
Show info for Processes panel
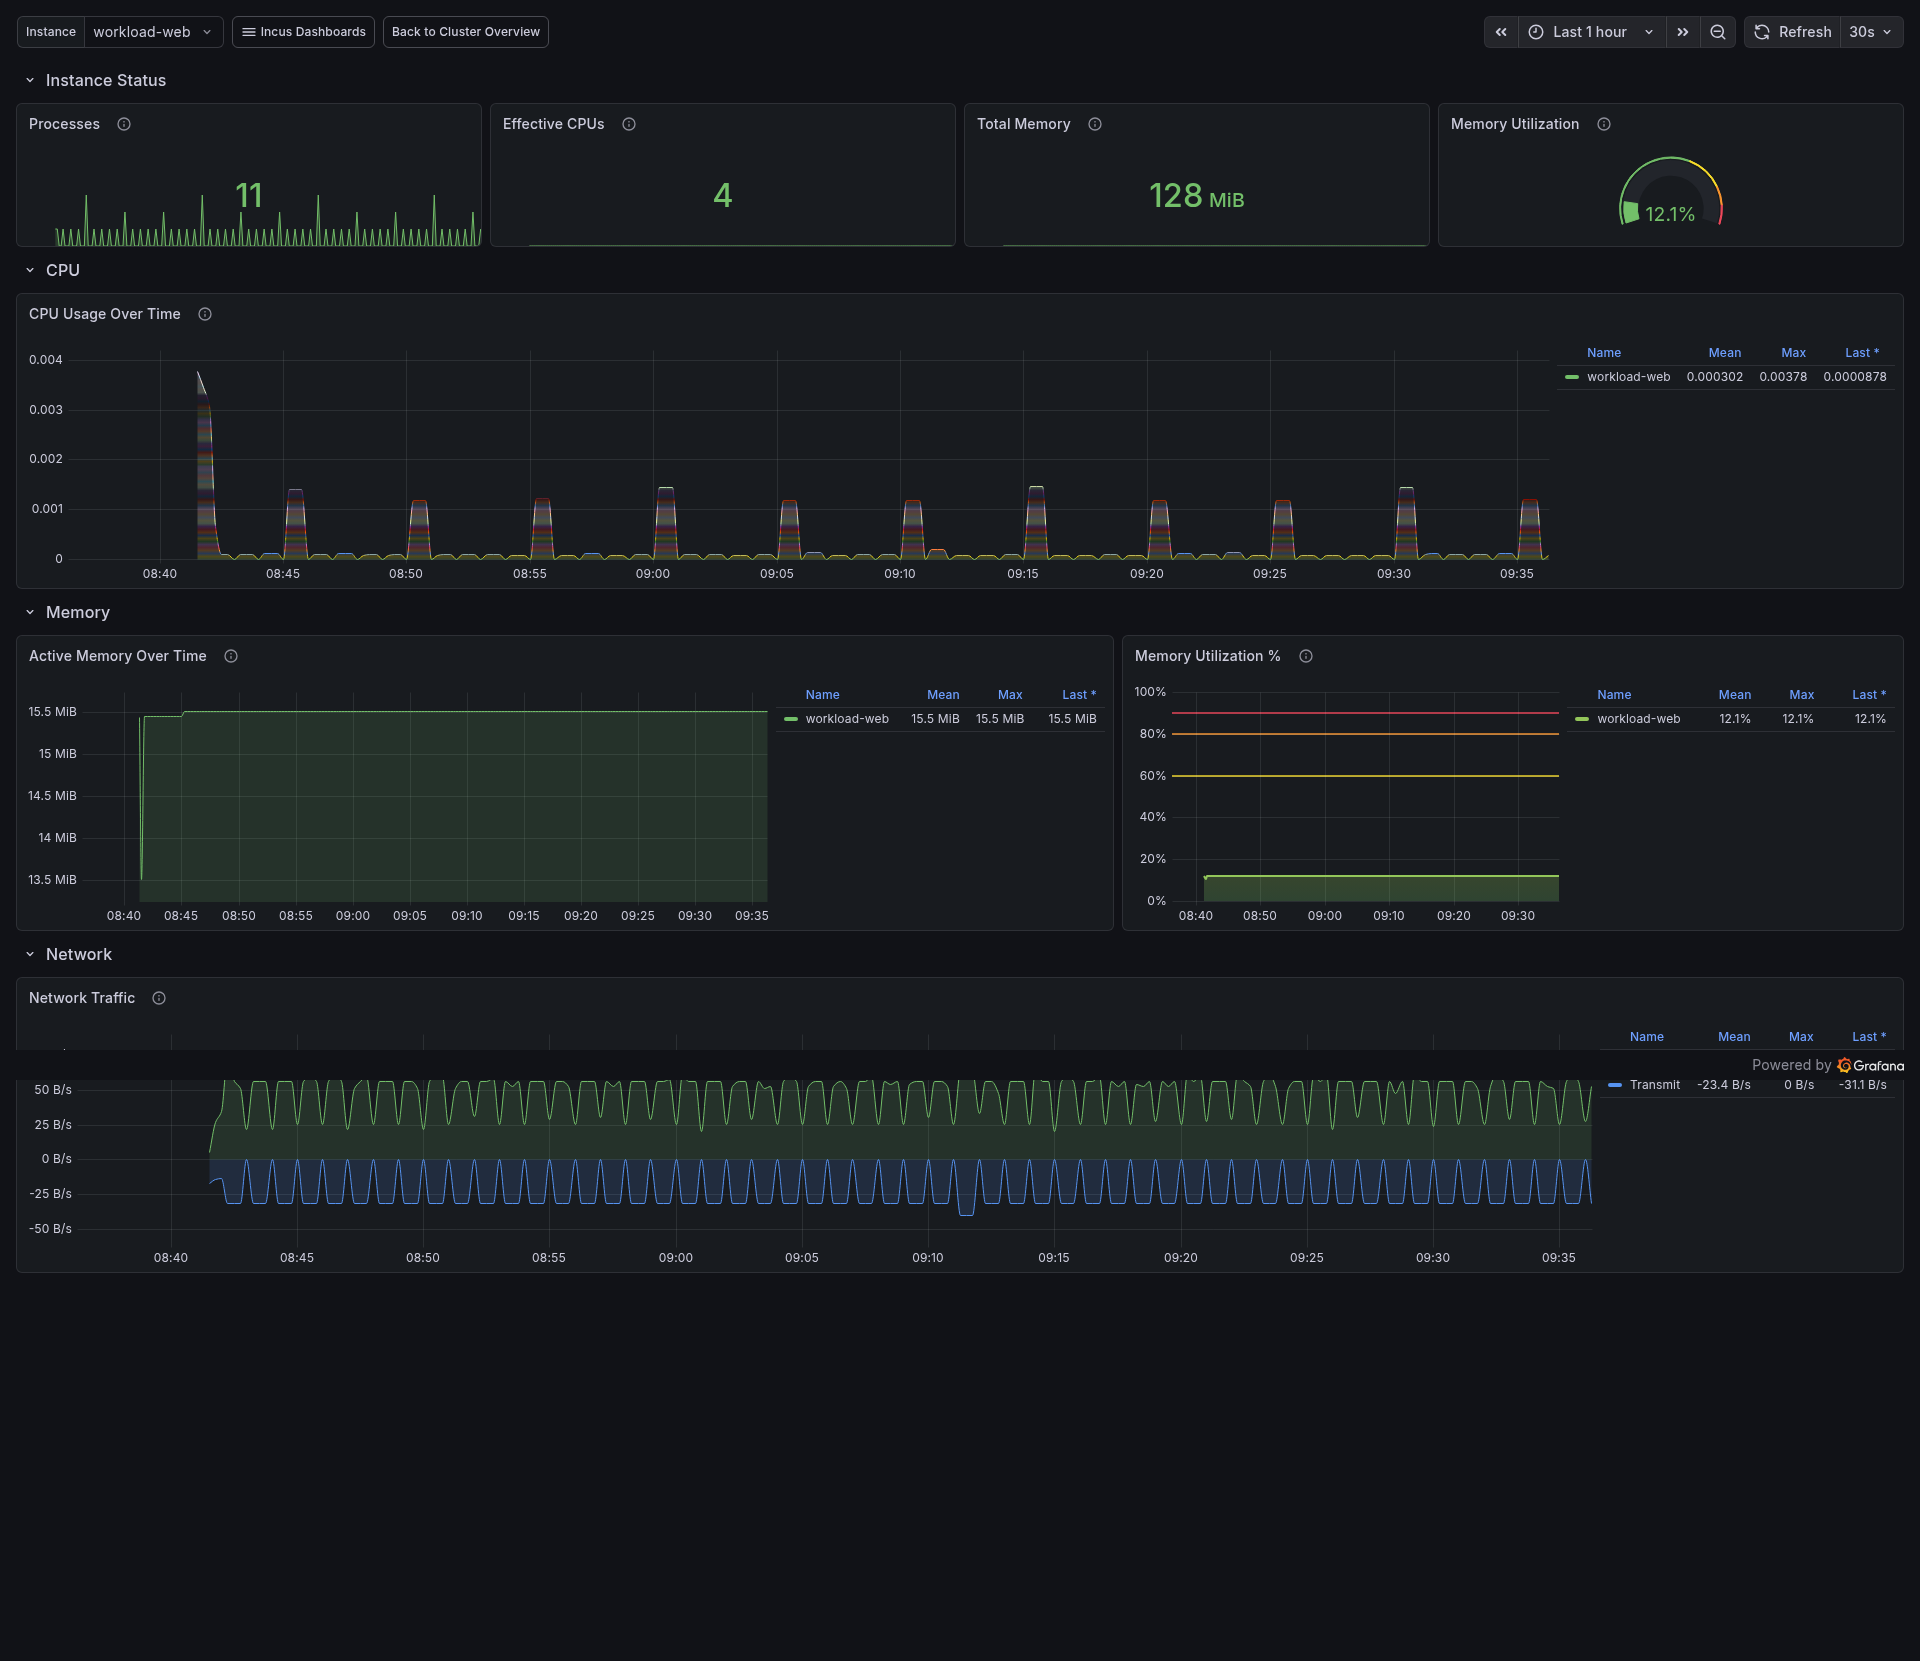[124, 124]
